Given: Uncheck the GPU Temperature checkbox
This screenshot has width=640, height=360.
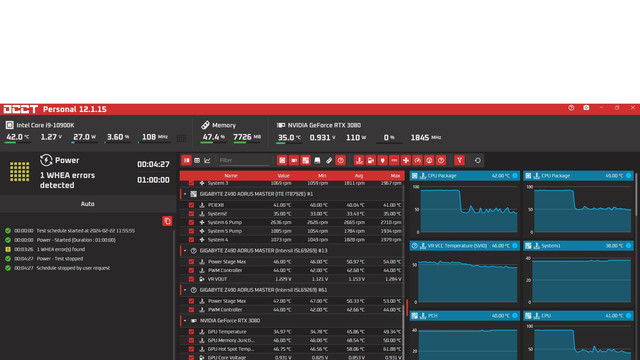Looking at the screenshot, I should click(x=191, y=332).
